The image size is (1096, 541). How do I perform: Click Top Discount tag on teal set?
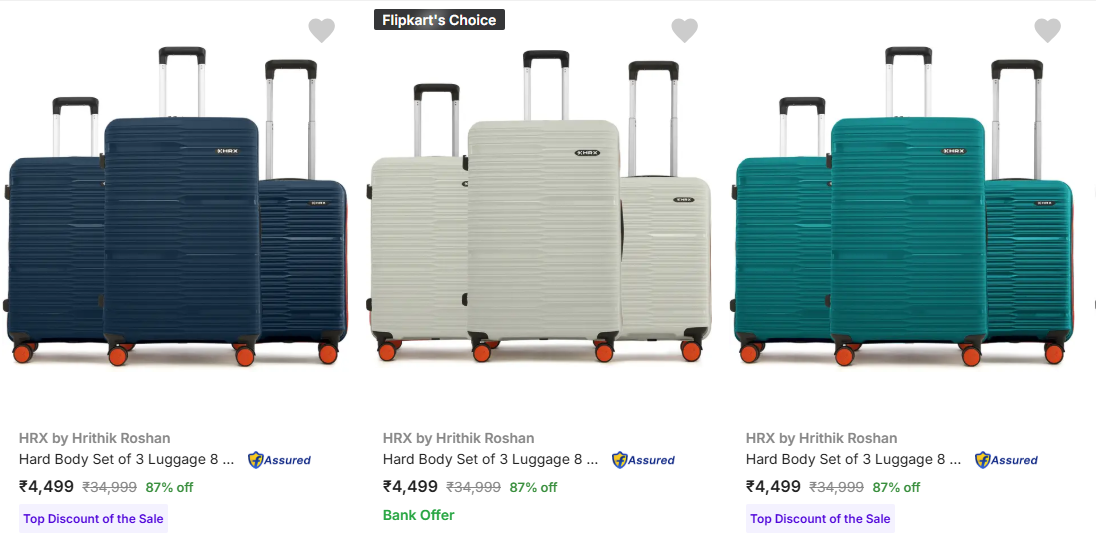(x=820, y=519)
